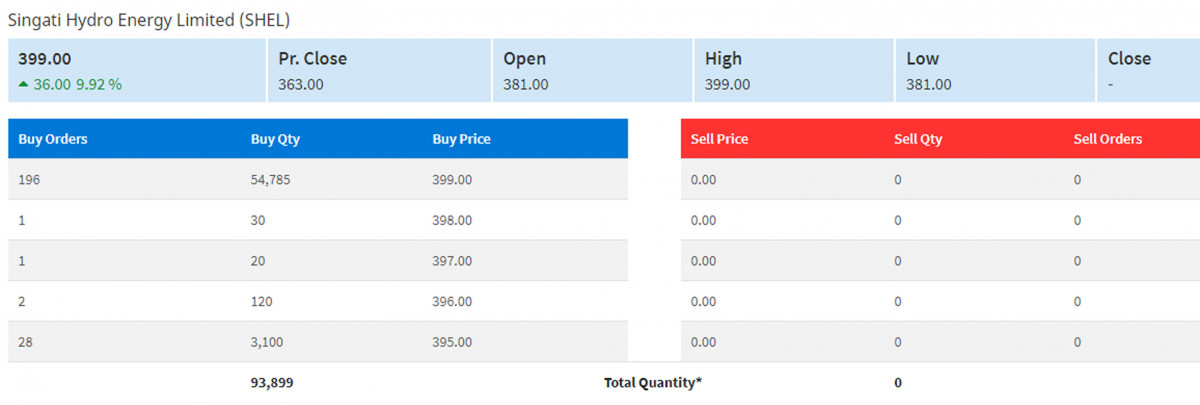Click the 398.00 buy price cell

coord(452,220)
